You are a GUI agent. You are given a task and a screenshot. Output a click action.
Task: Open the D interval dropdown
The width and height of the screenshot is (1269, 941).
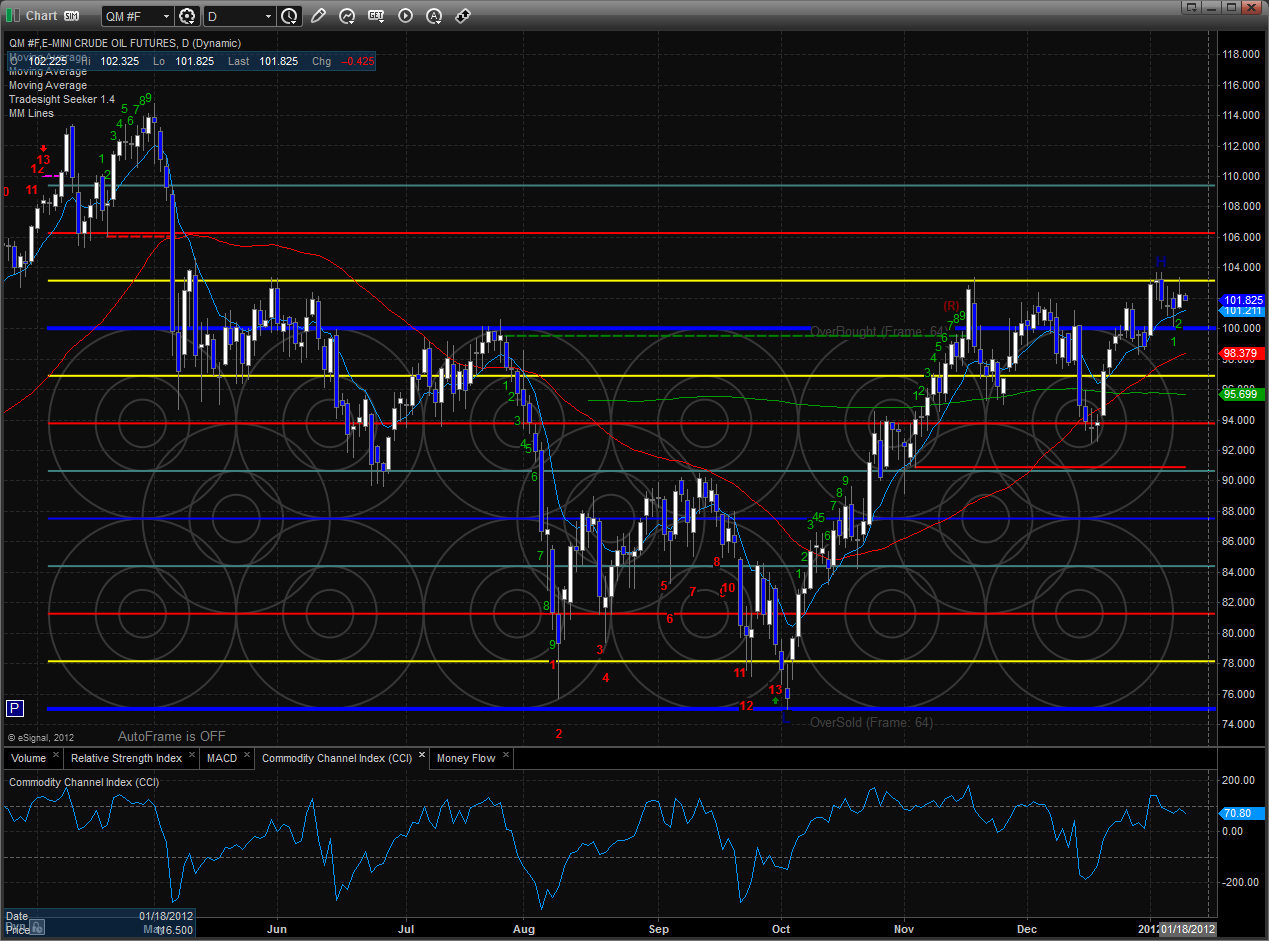239,16
